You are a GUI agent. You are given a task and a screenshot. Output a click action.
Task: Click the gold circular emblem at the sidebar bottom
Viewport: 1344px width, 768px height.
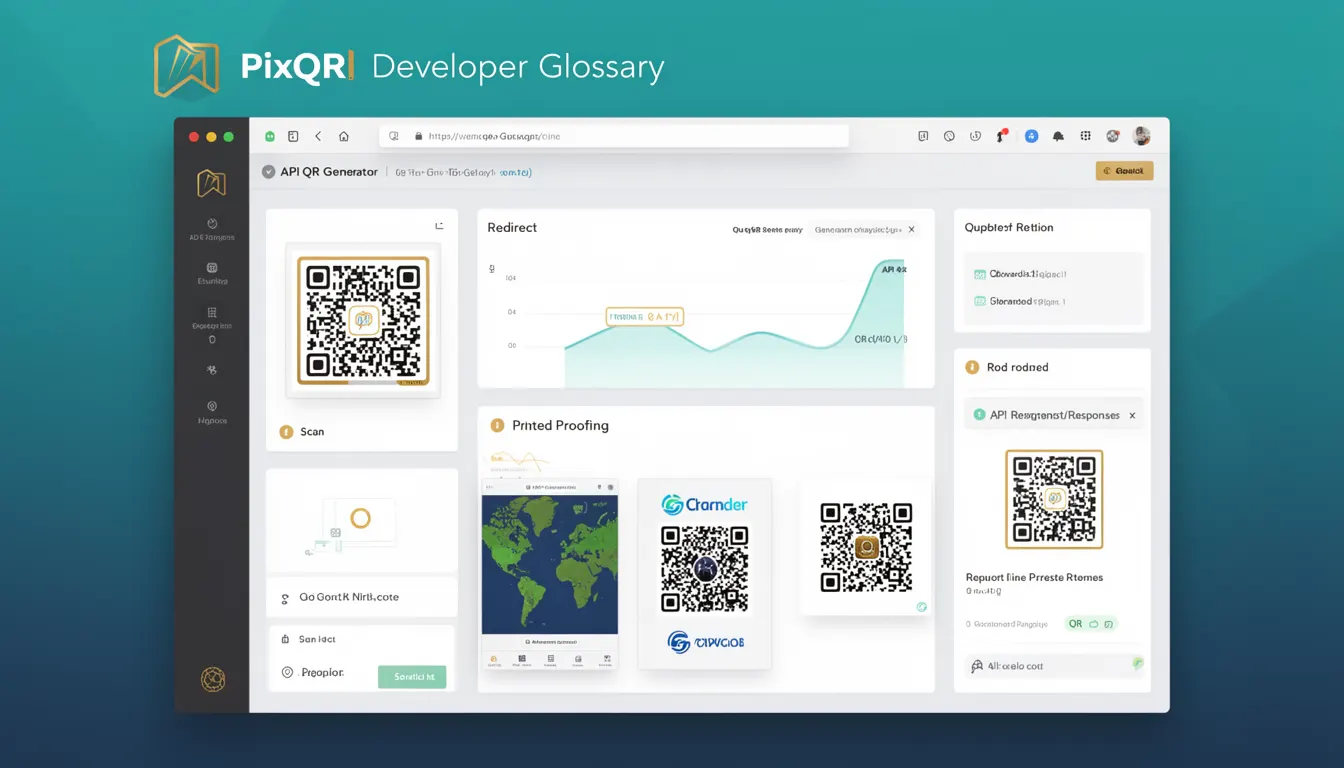213,679
